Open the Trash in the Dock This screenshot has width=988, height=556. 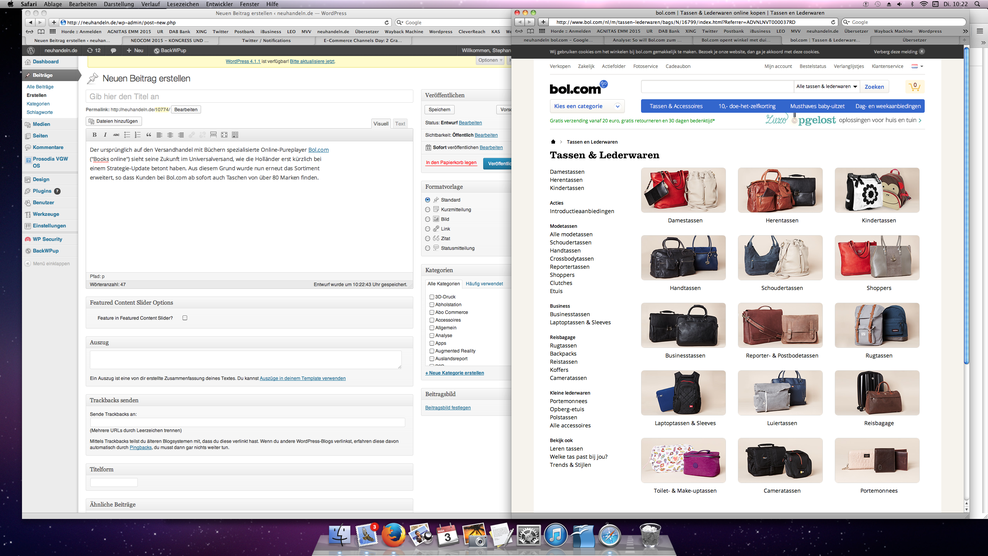[x=650, y=535]
